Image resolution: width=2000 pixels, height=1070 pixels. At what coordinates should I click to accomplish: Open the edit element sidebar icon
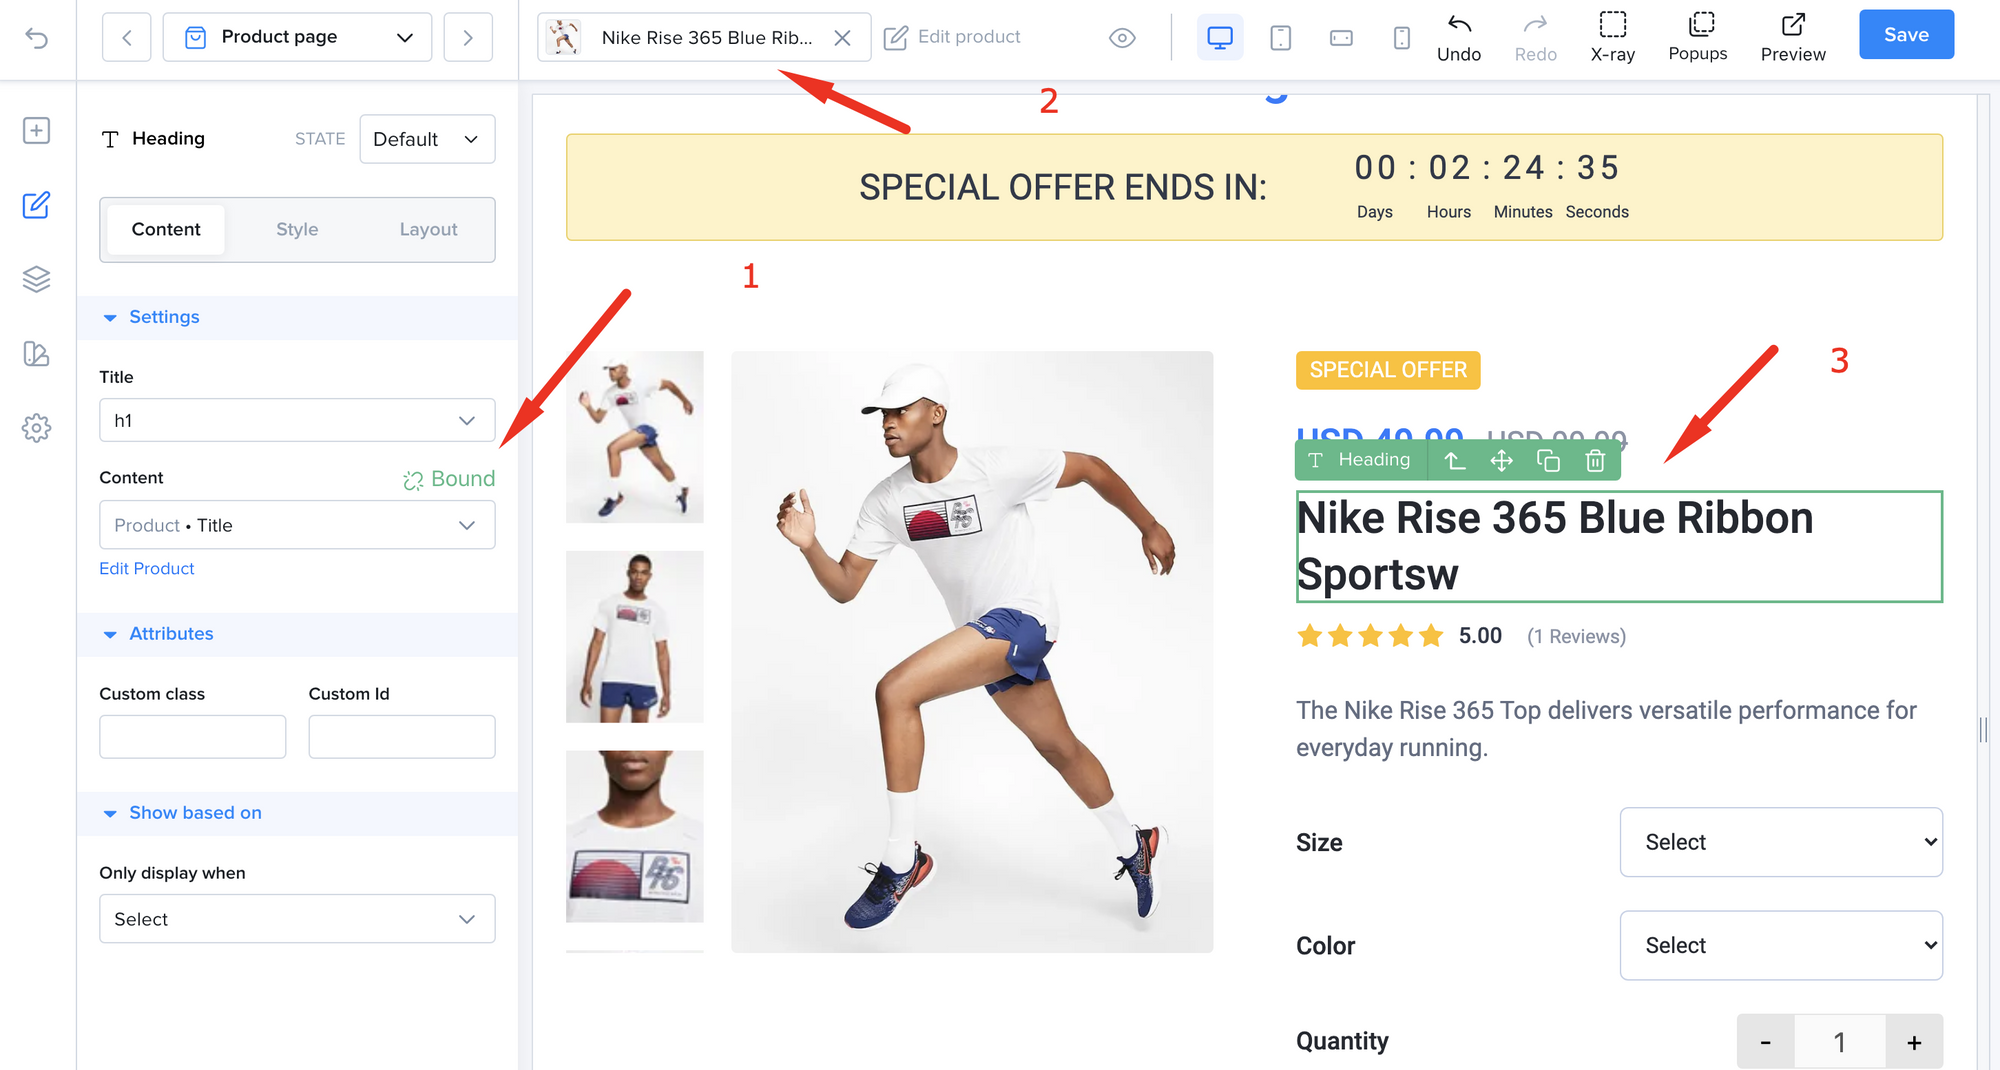pos(37,205)
